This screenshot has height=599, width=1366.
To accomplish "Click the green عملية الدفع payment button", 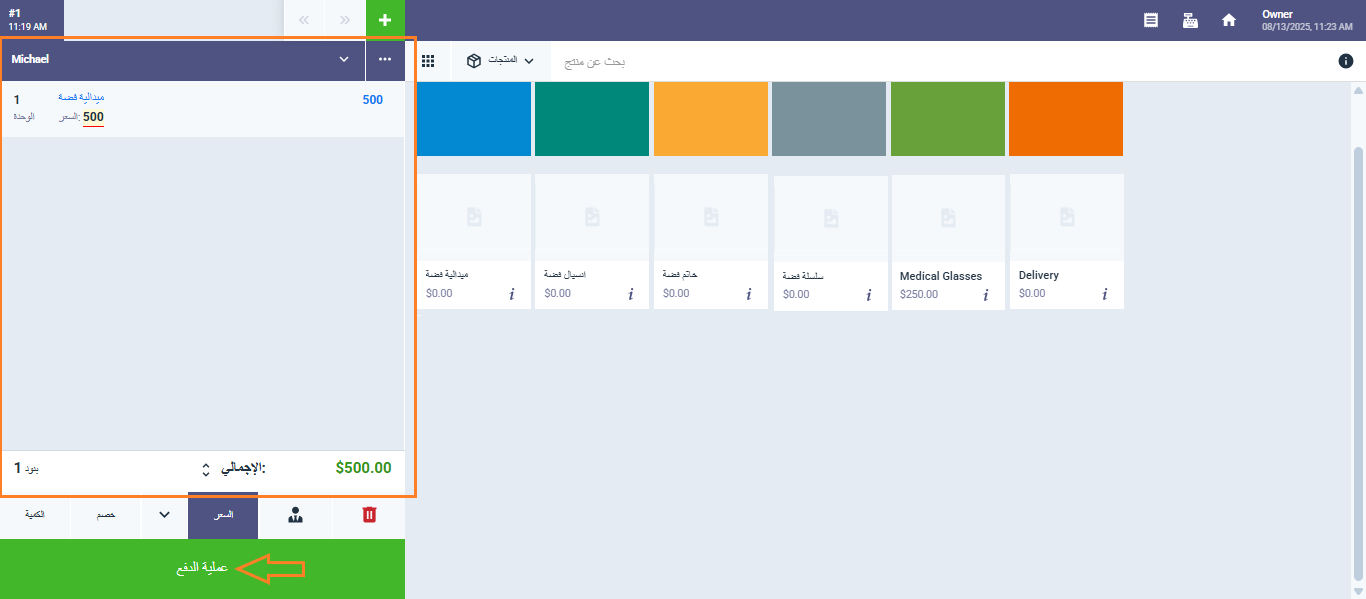I will click(x=202, y=568).
